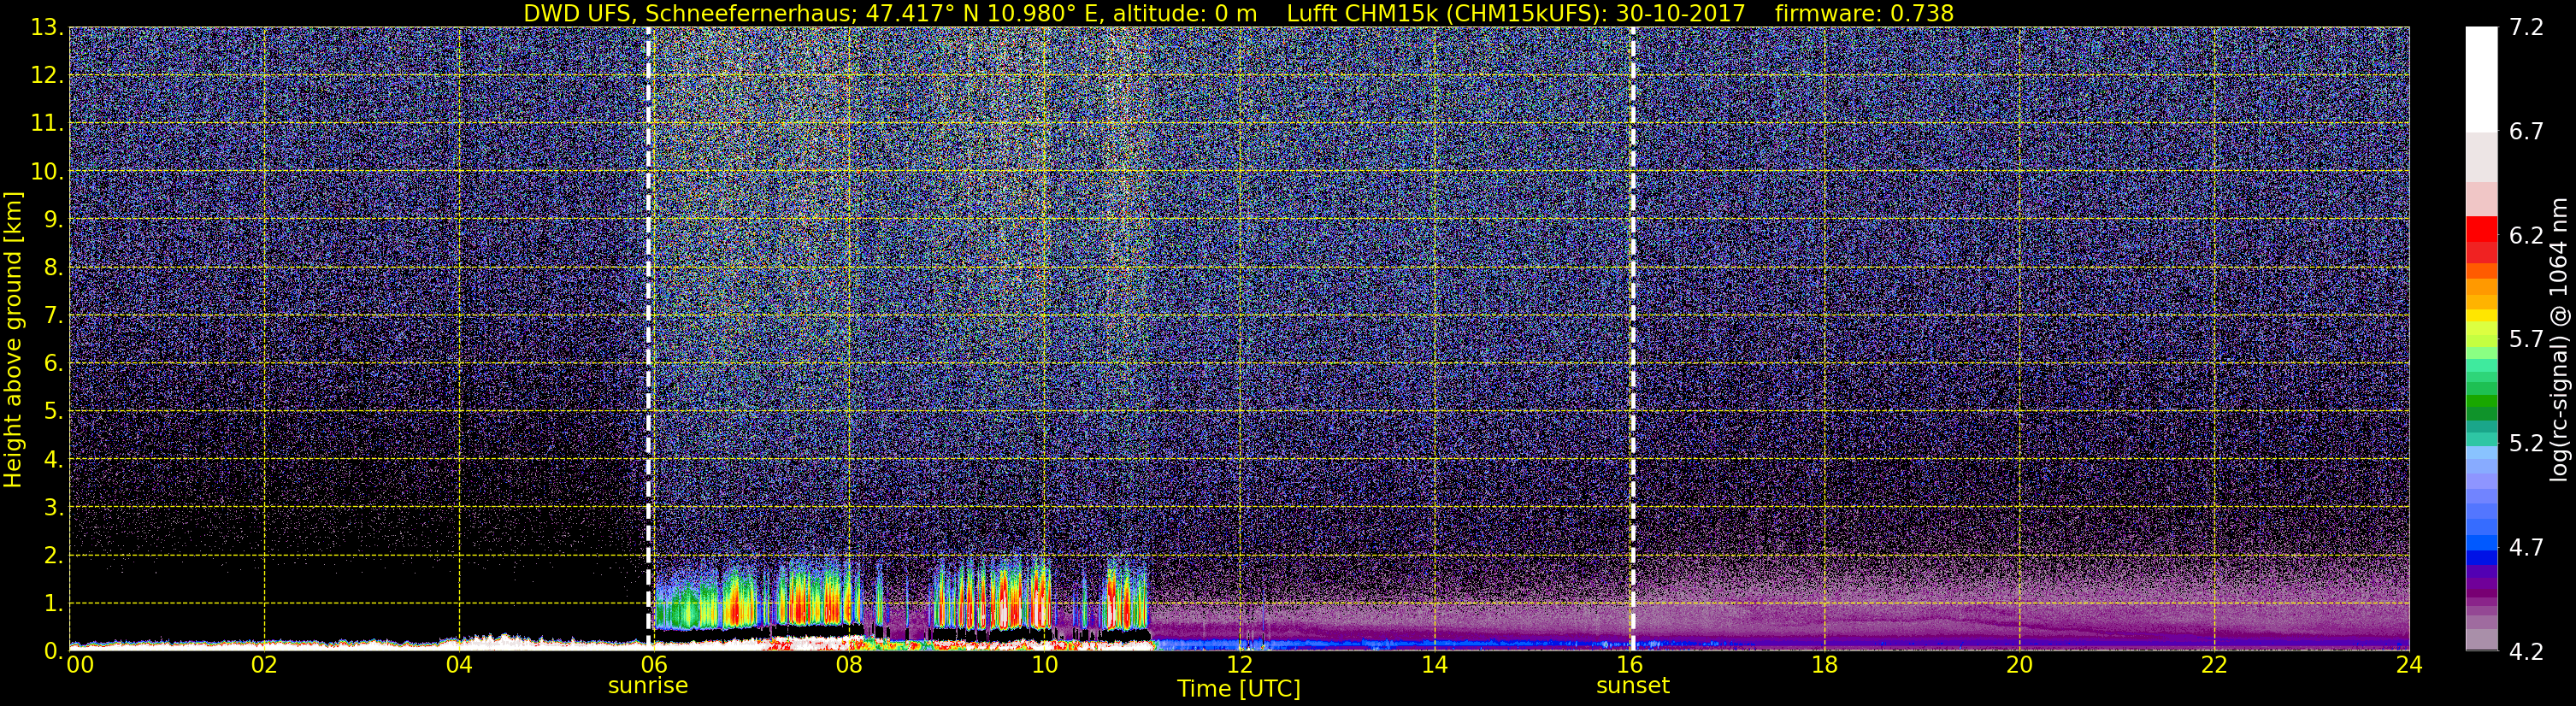Click the 'Lufft CHM15k (CHM15kUFS): 30-10-2017' title text

(x=1516, y=13)
